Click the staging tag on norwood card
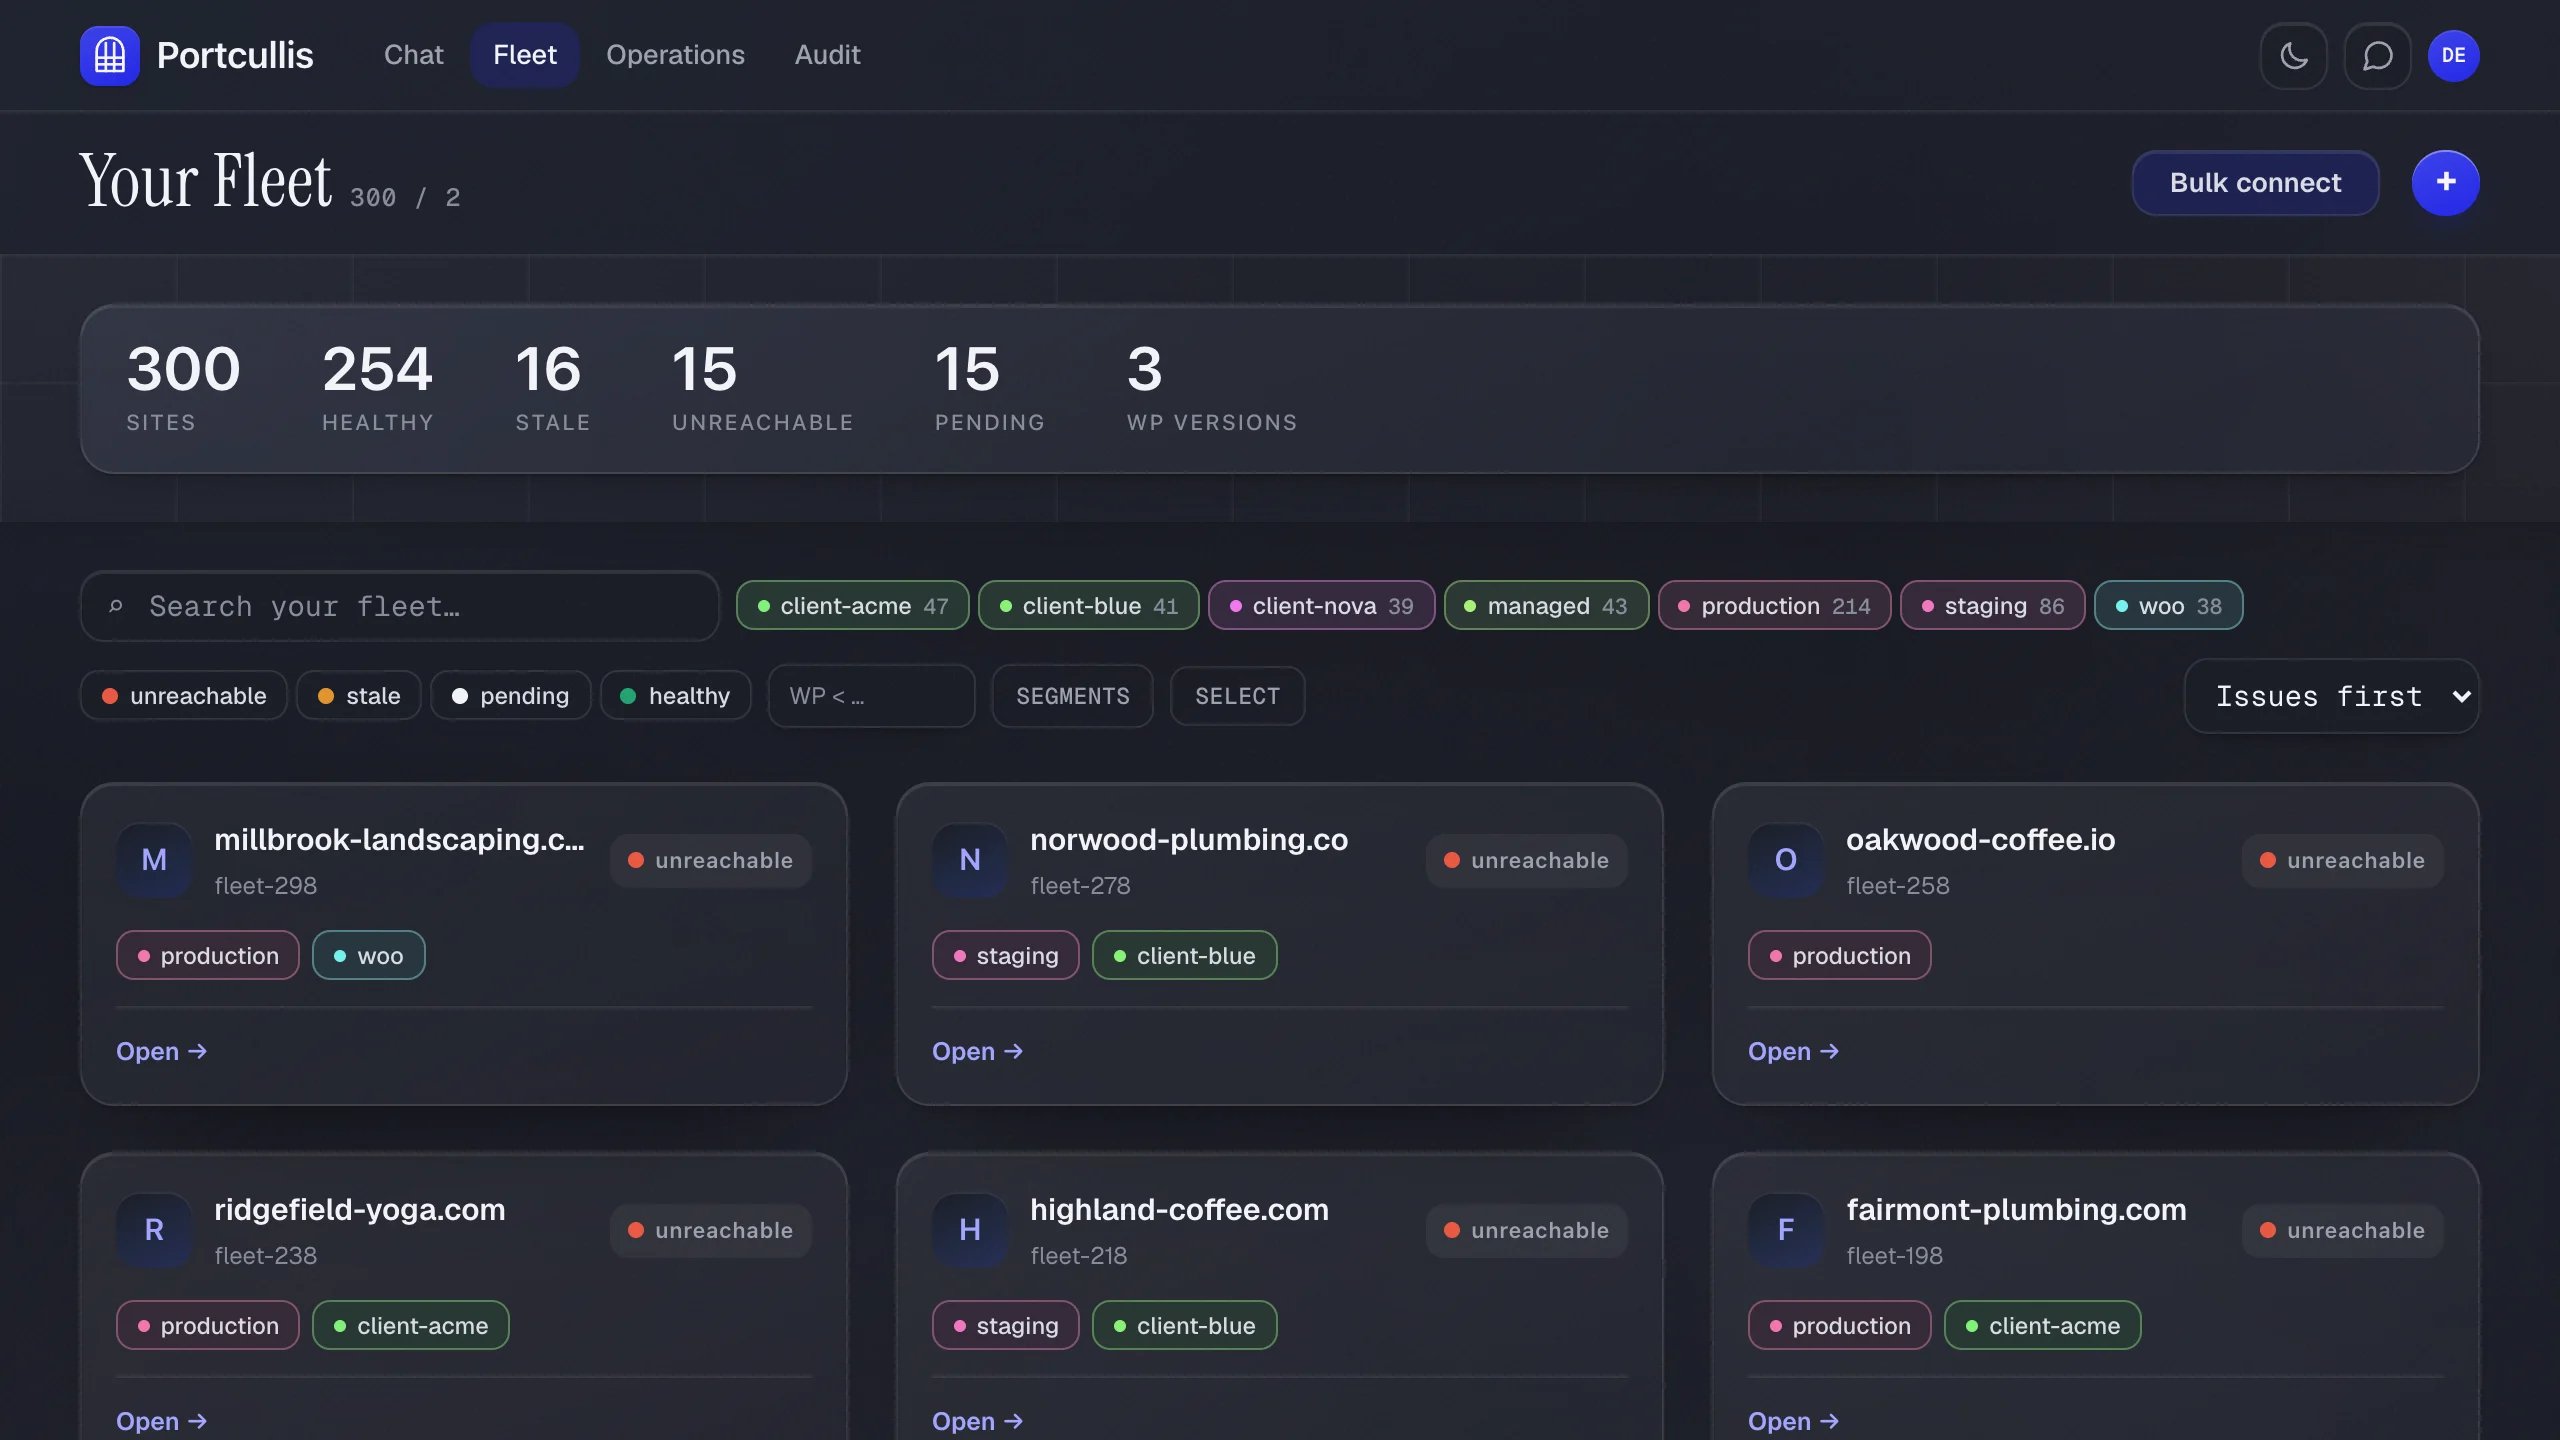The height and width of the screenshot is (1440, 2560). click(1006, 956)
